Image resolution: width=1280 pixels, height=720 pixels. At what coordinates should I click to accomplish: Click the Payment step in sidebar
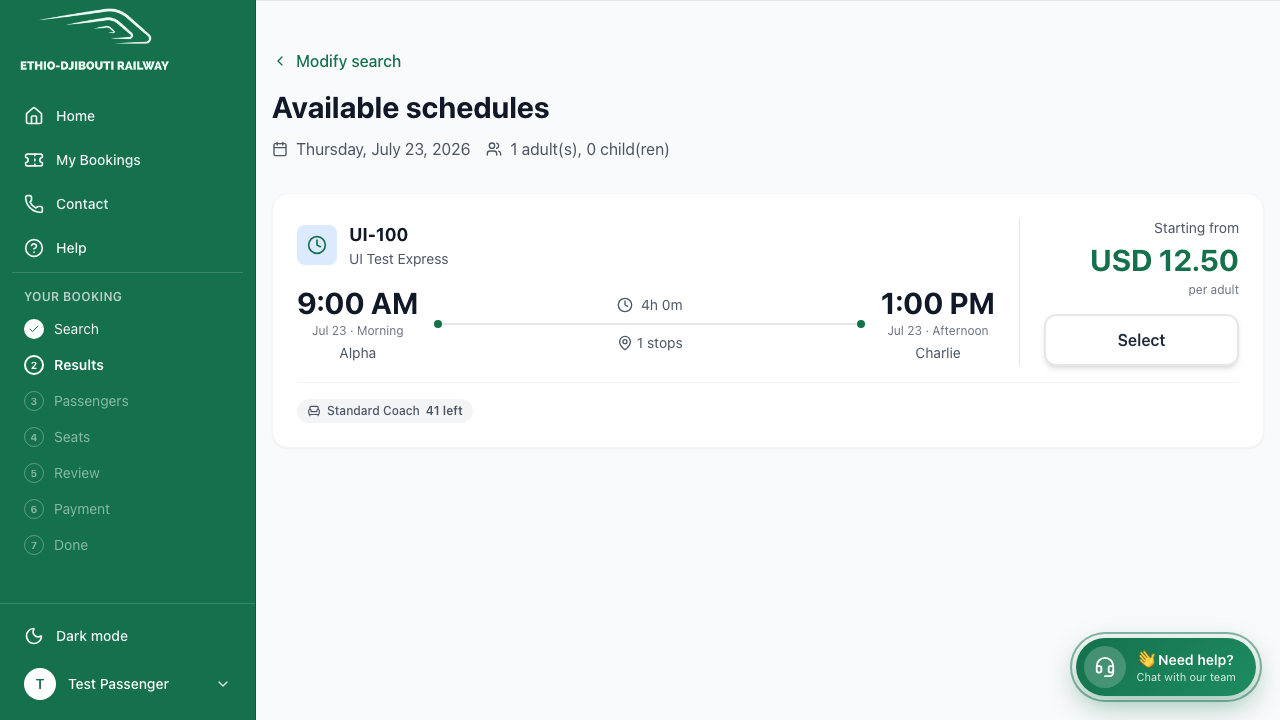(x=82, y=509)
